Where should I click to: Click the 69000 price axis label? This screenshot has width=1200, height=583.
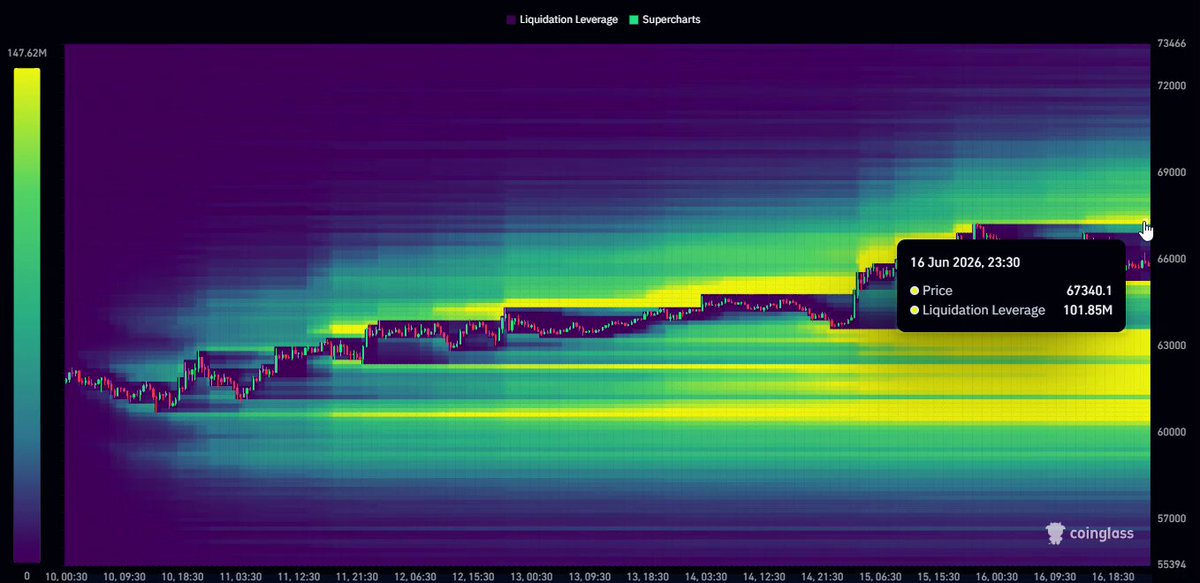[1172, 173]
